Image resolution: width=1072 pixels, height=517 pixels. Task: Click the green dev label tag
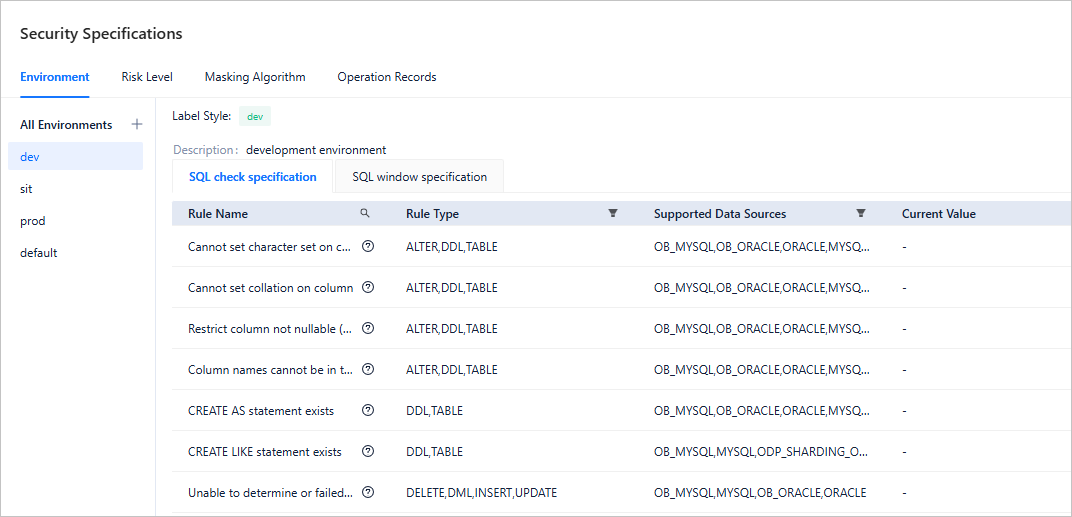(x=255, y=117)
